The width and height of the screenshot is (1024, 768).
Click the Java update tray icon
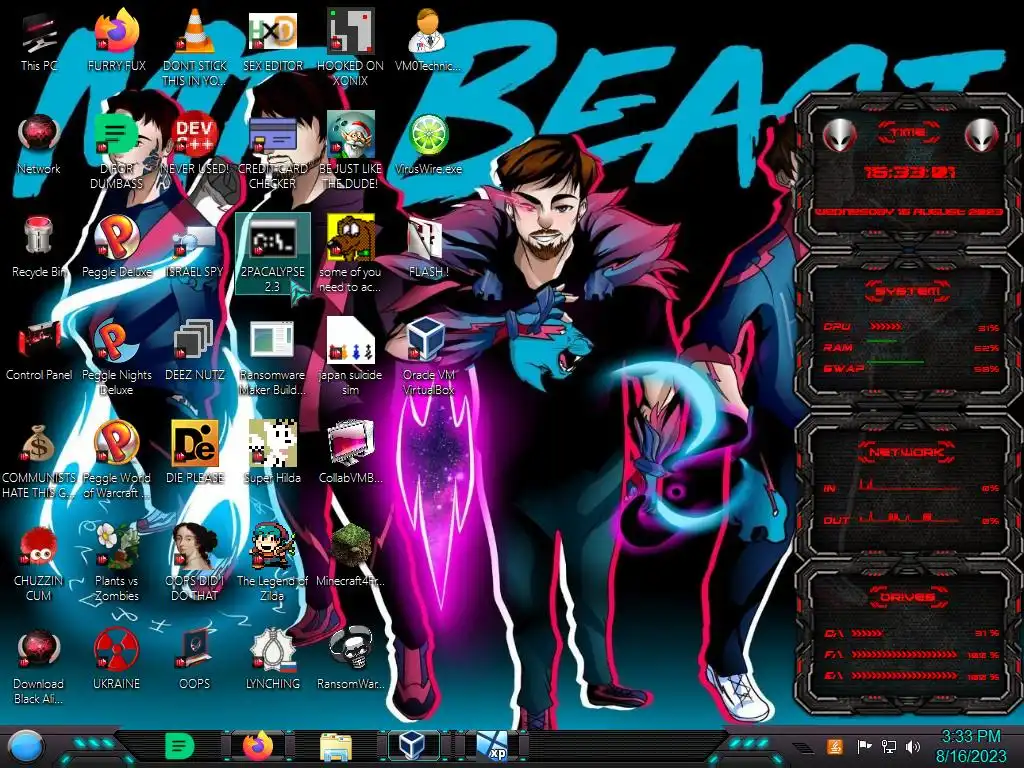point(834,746)
